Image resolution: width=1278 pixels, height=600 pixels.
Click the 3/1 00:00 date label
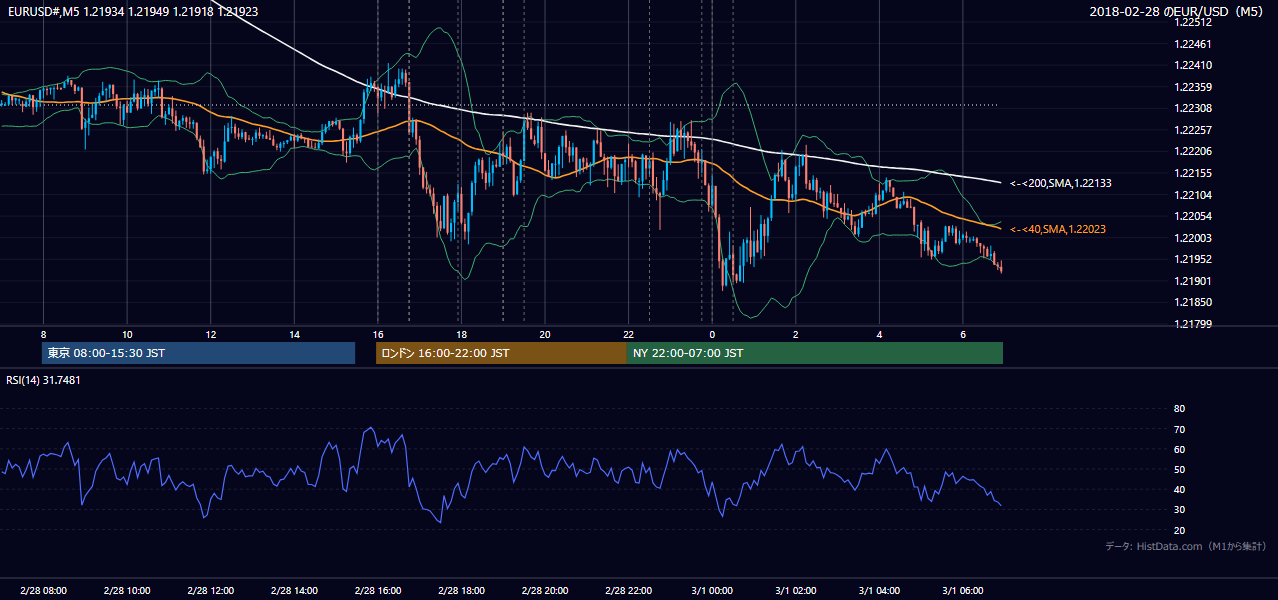tap(712, 591)
